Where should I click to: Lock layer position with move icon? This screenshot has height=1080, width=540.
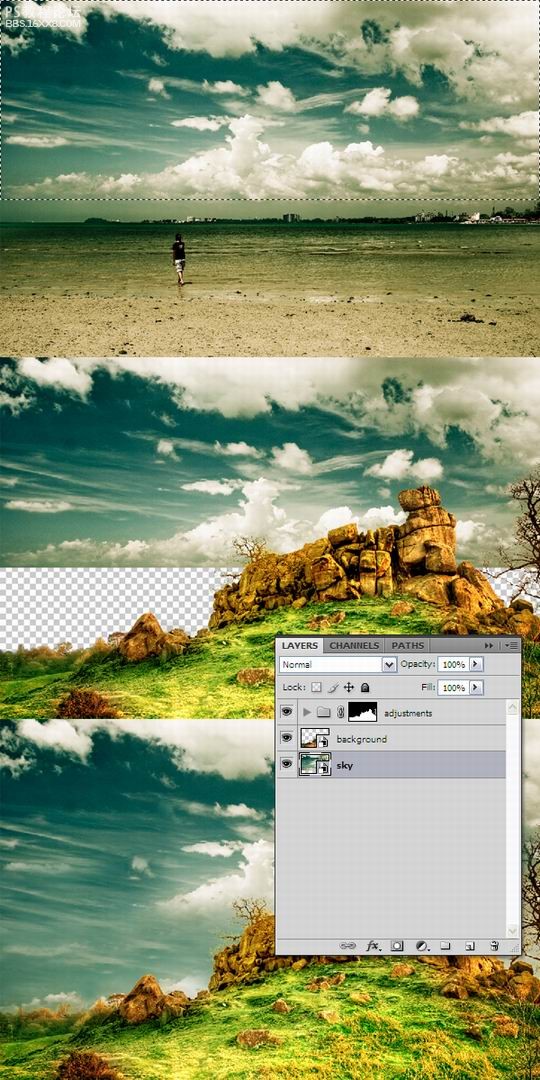pos(349,687)
